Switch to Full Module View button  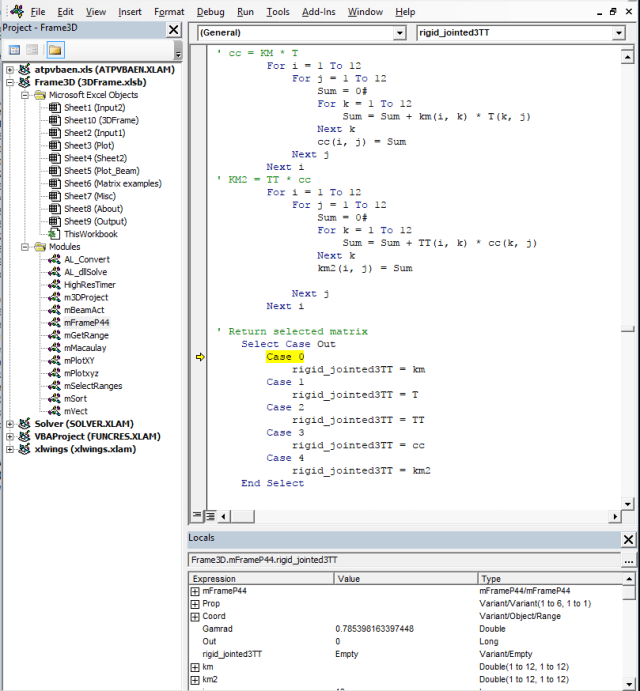[210, 516]
